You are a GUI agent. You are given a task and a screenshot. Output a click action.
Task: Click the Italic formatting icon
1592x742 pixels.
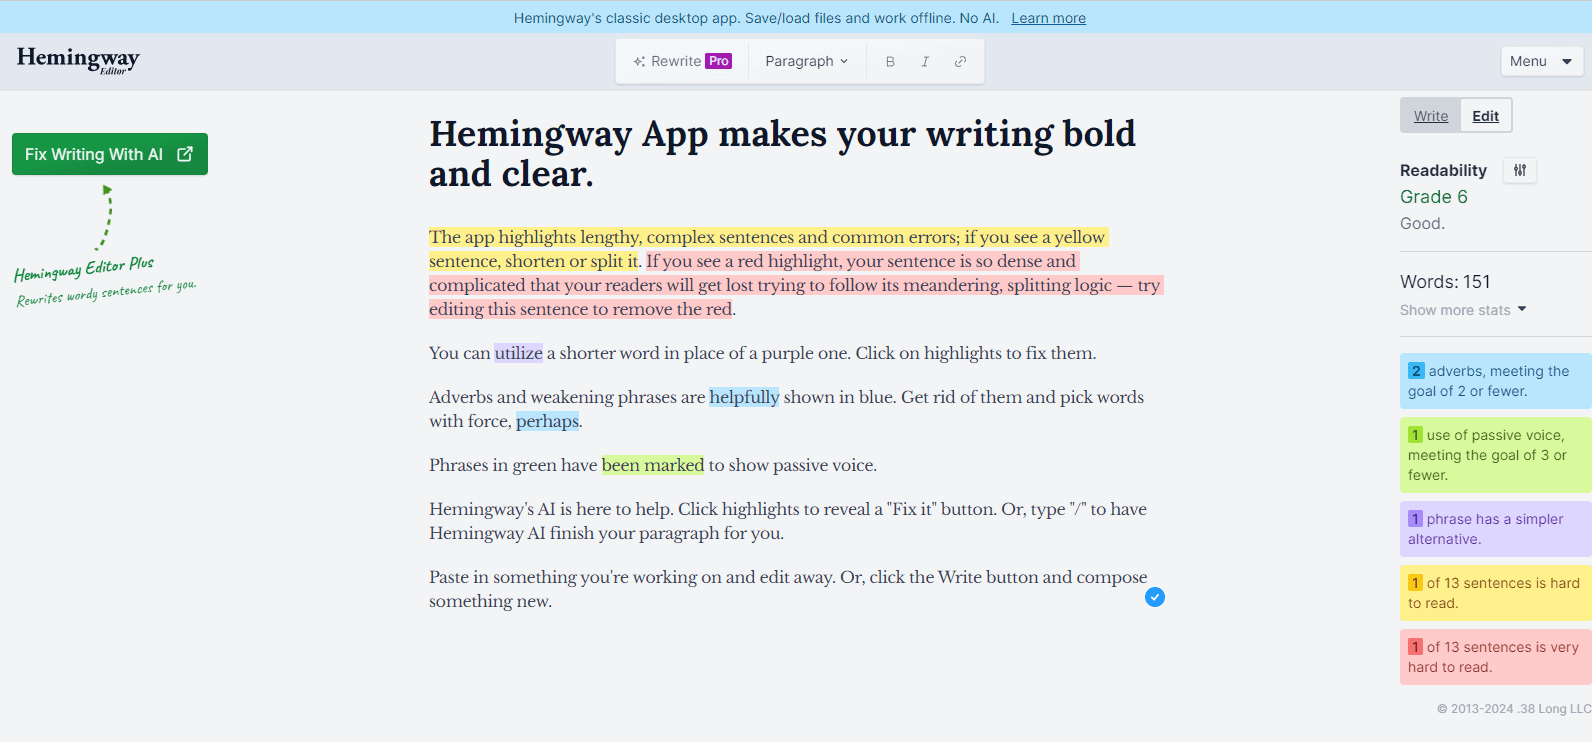(x=925, y=61)
